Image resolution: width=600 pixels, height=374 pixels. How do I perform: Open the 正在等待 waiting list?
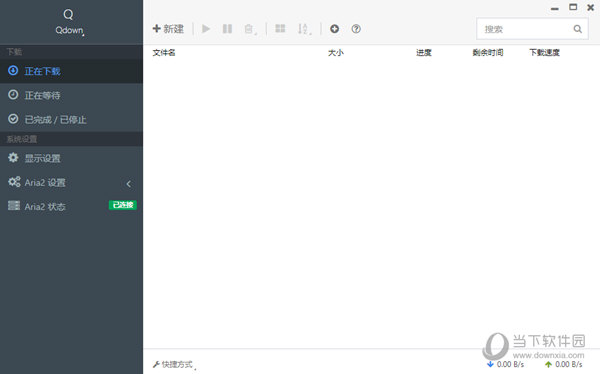72,95
